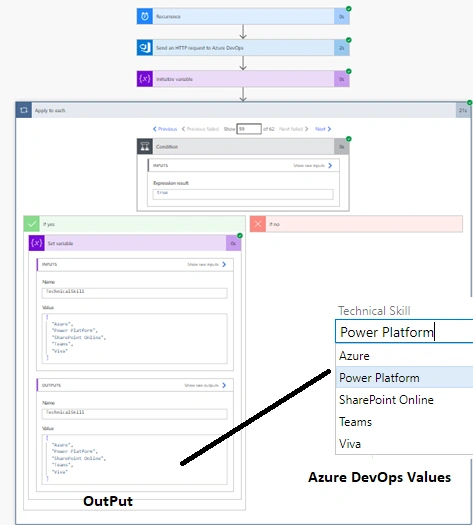Click the Expression result label
The width and height of the screenshot is (473, 525).
pos(171,183)
